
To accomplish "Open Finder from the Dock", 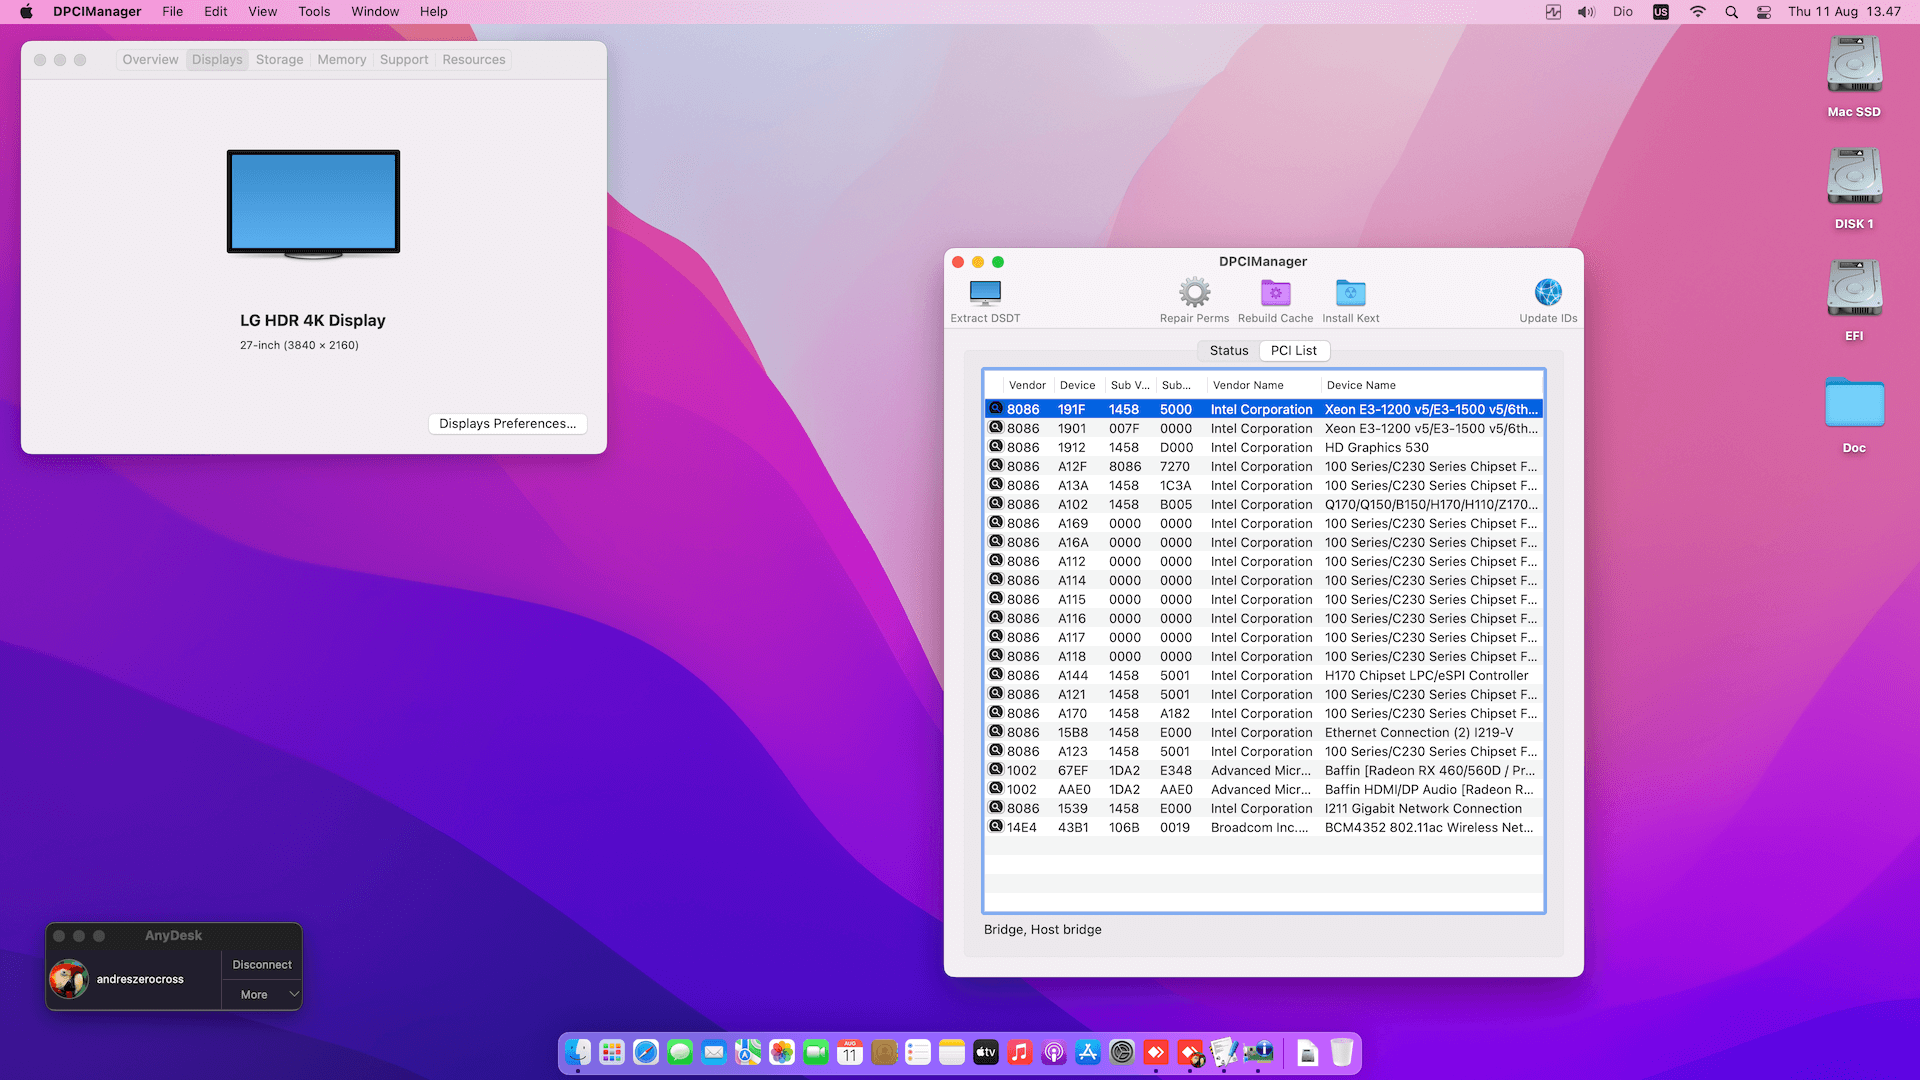I will [x=578, y=1052].
